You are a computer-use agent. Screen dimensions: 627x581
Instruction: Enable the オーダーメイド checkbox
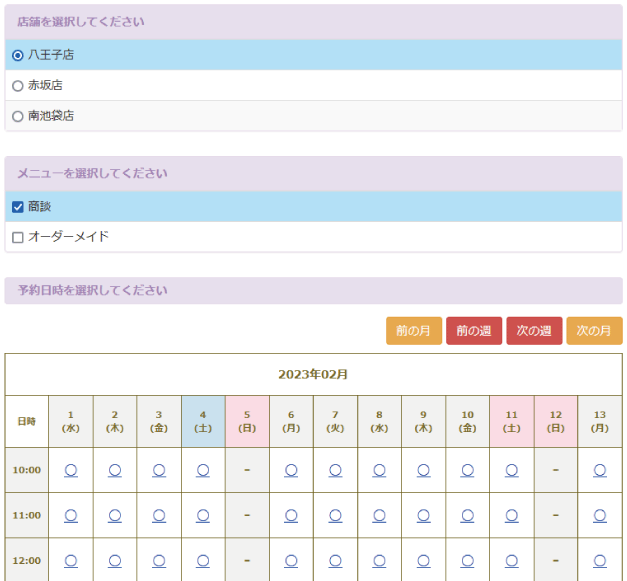pyautogui.click(x=18, y=237)
